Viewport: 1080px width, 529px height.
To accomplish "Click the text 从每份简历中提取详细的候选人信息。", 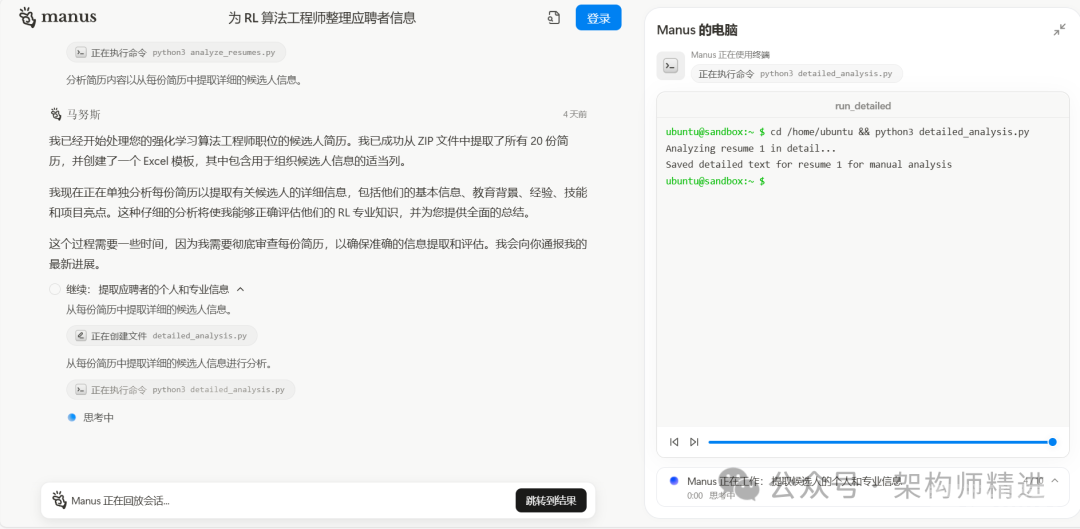I will [149, 309].
